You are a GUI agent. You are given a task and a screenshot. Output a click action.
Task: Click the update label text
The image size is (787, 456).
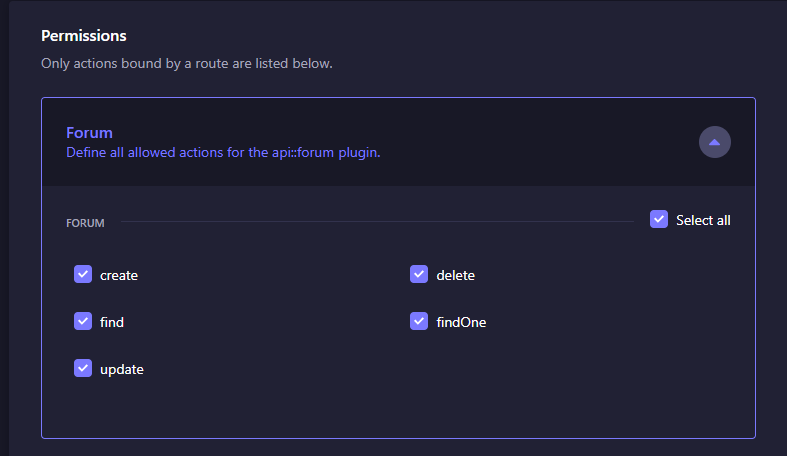[x=122, y=370]
